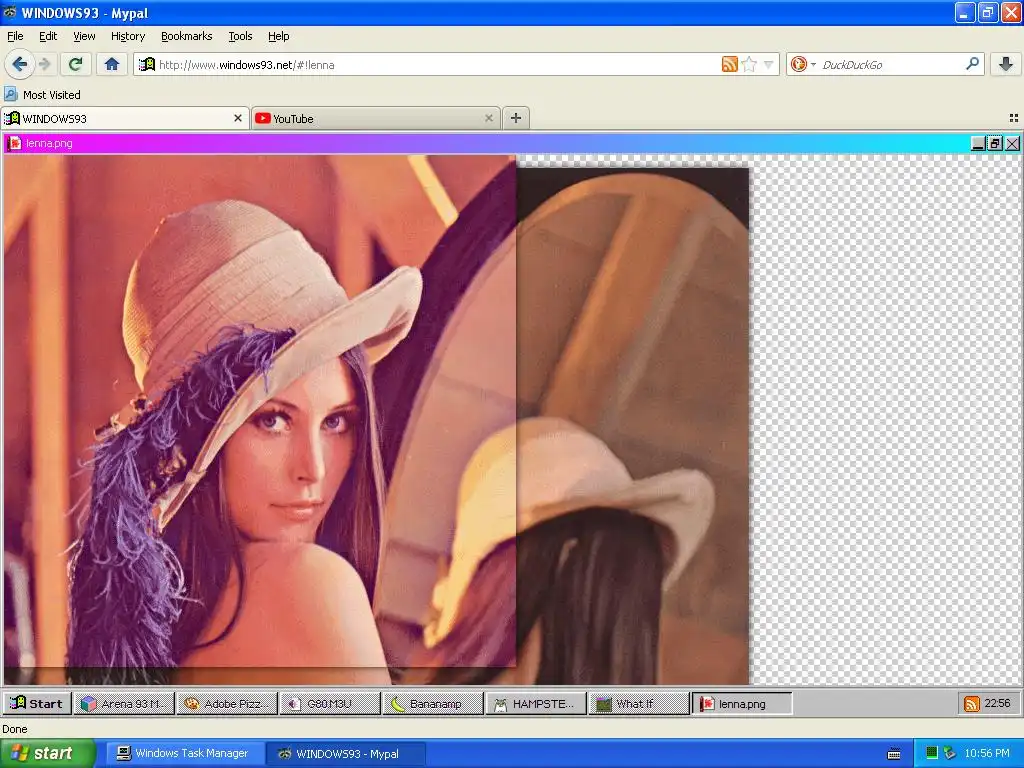Open the search engine selector dropdown
Image resolution: width=1024 pixels, height=768 pixels.
813,65
